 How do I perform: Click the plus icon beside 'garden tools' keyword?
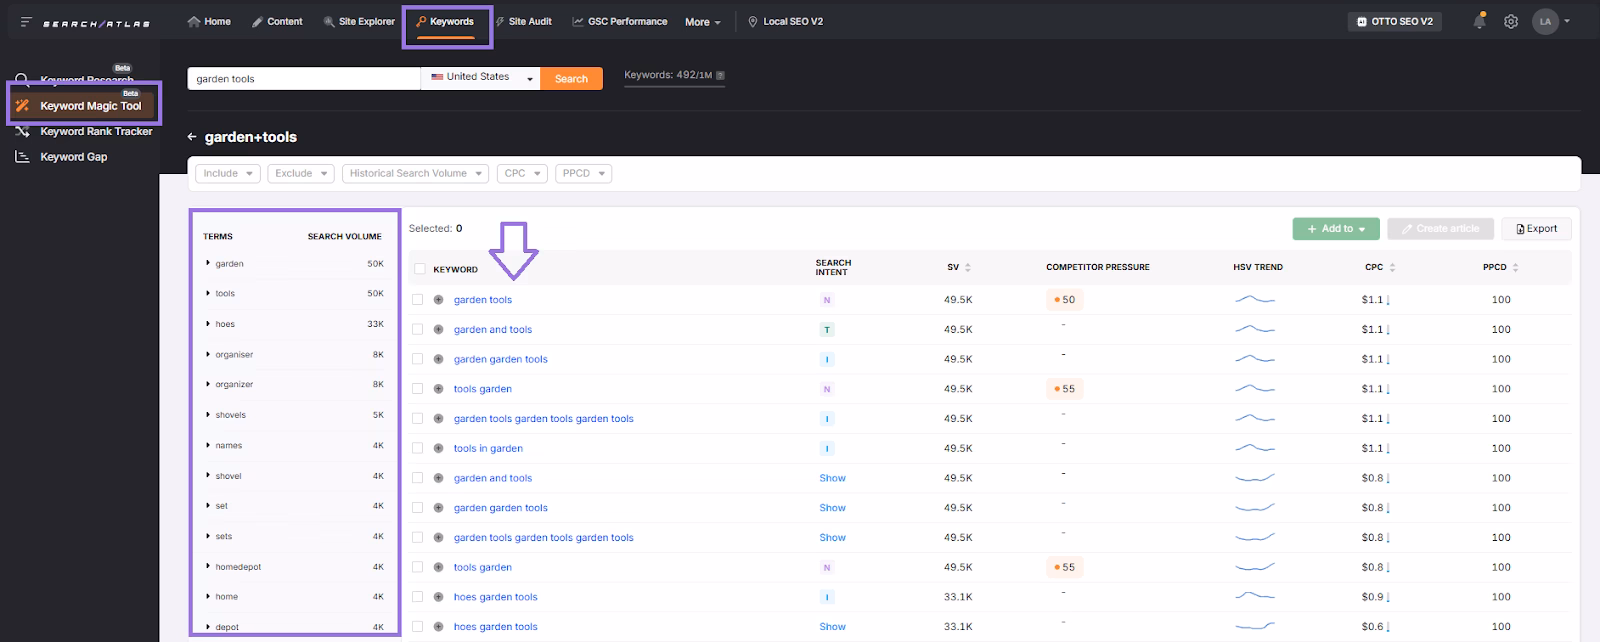click(x=438, y=300)
